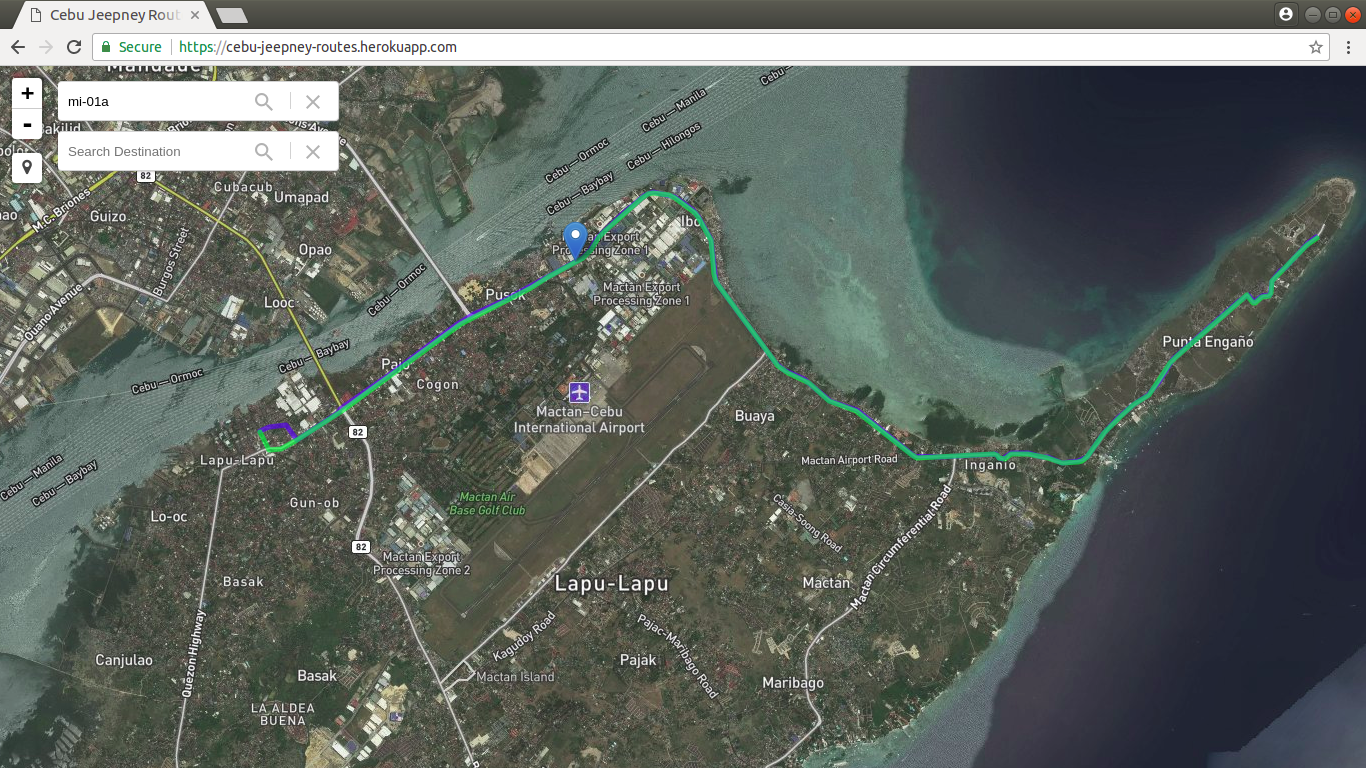Viewport: 1366px width, 768px height.
Task: Bookmark this page with the star icon
Action: pyautogui.click(x=1316, y=47)
